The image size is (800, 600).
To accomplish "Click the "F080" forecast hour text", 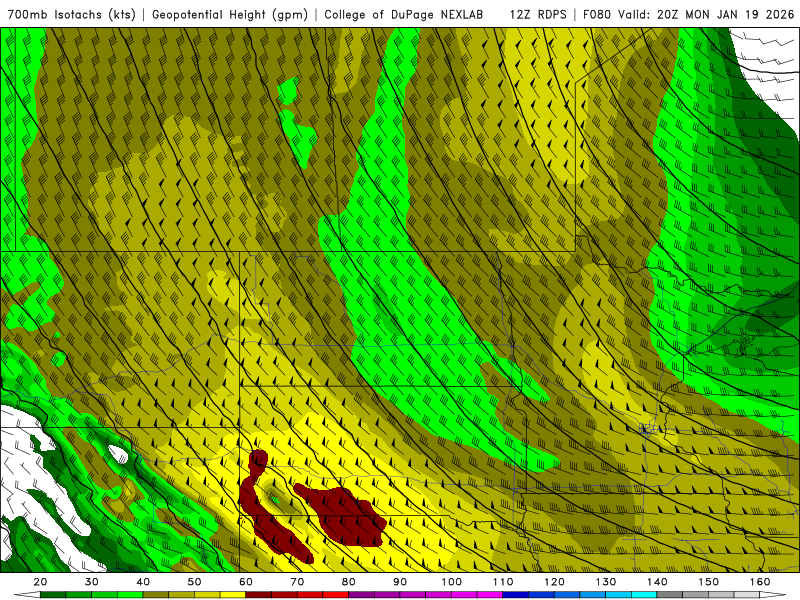I will tap(597, 14).
